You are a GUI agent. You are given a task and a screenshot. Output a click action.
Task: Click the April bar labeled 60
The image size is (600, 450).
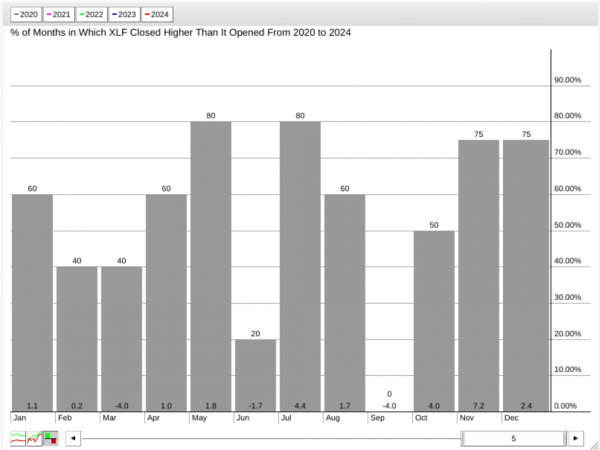pyautogui.click(x=166, y=303)
